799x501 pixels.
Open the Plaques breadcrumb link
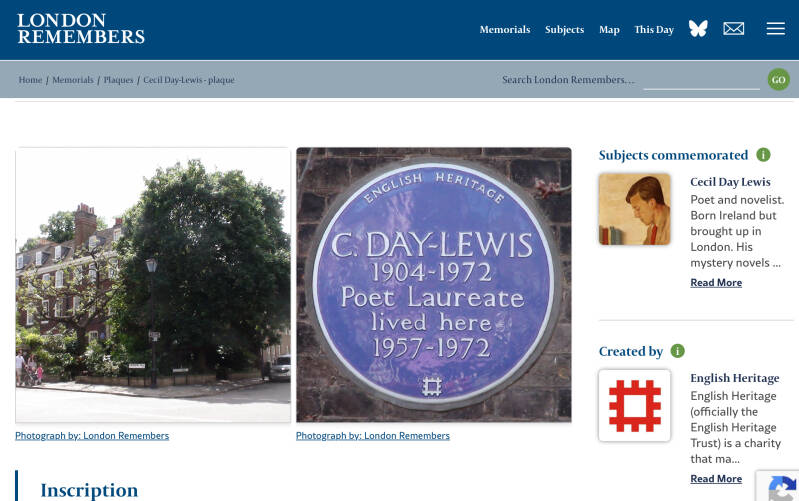coord(118,80)
